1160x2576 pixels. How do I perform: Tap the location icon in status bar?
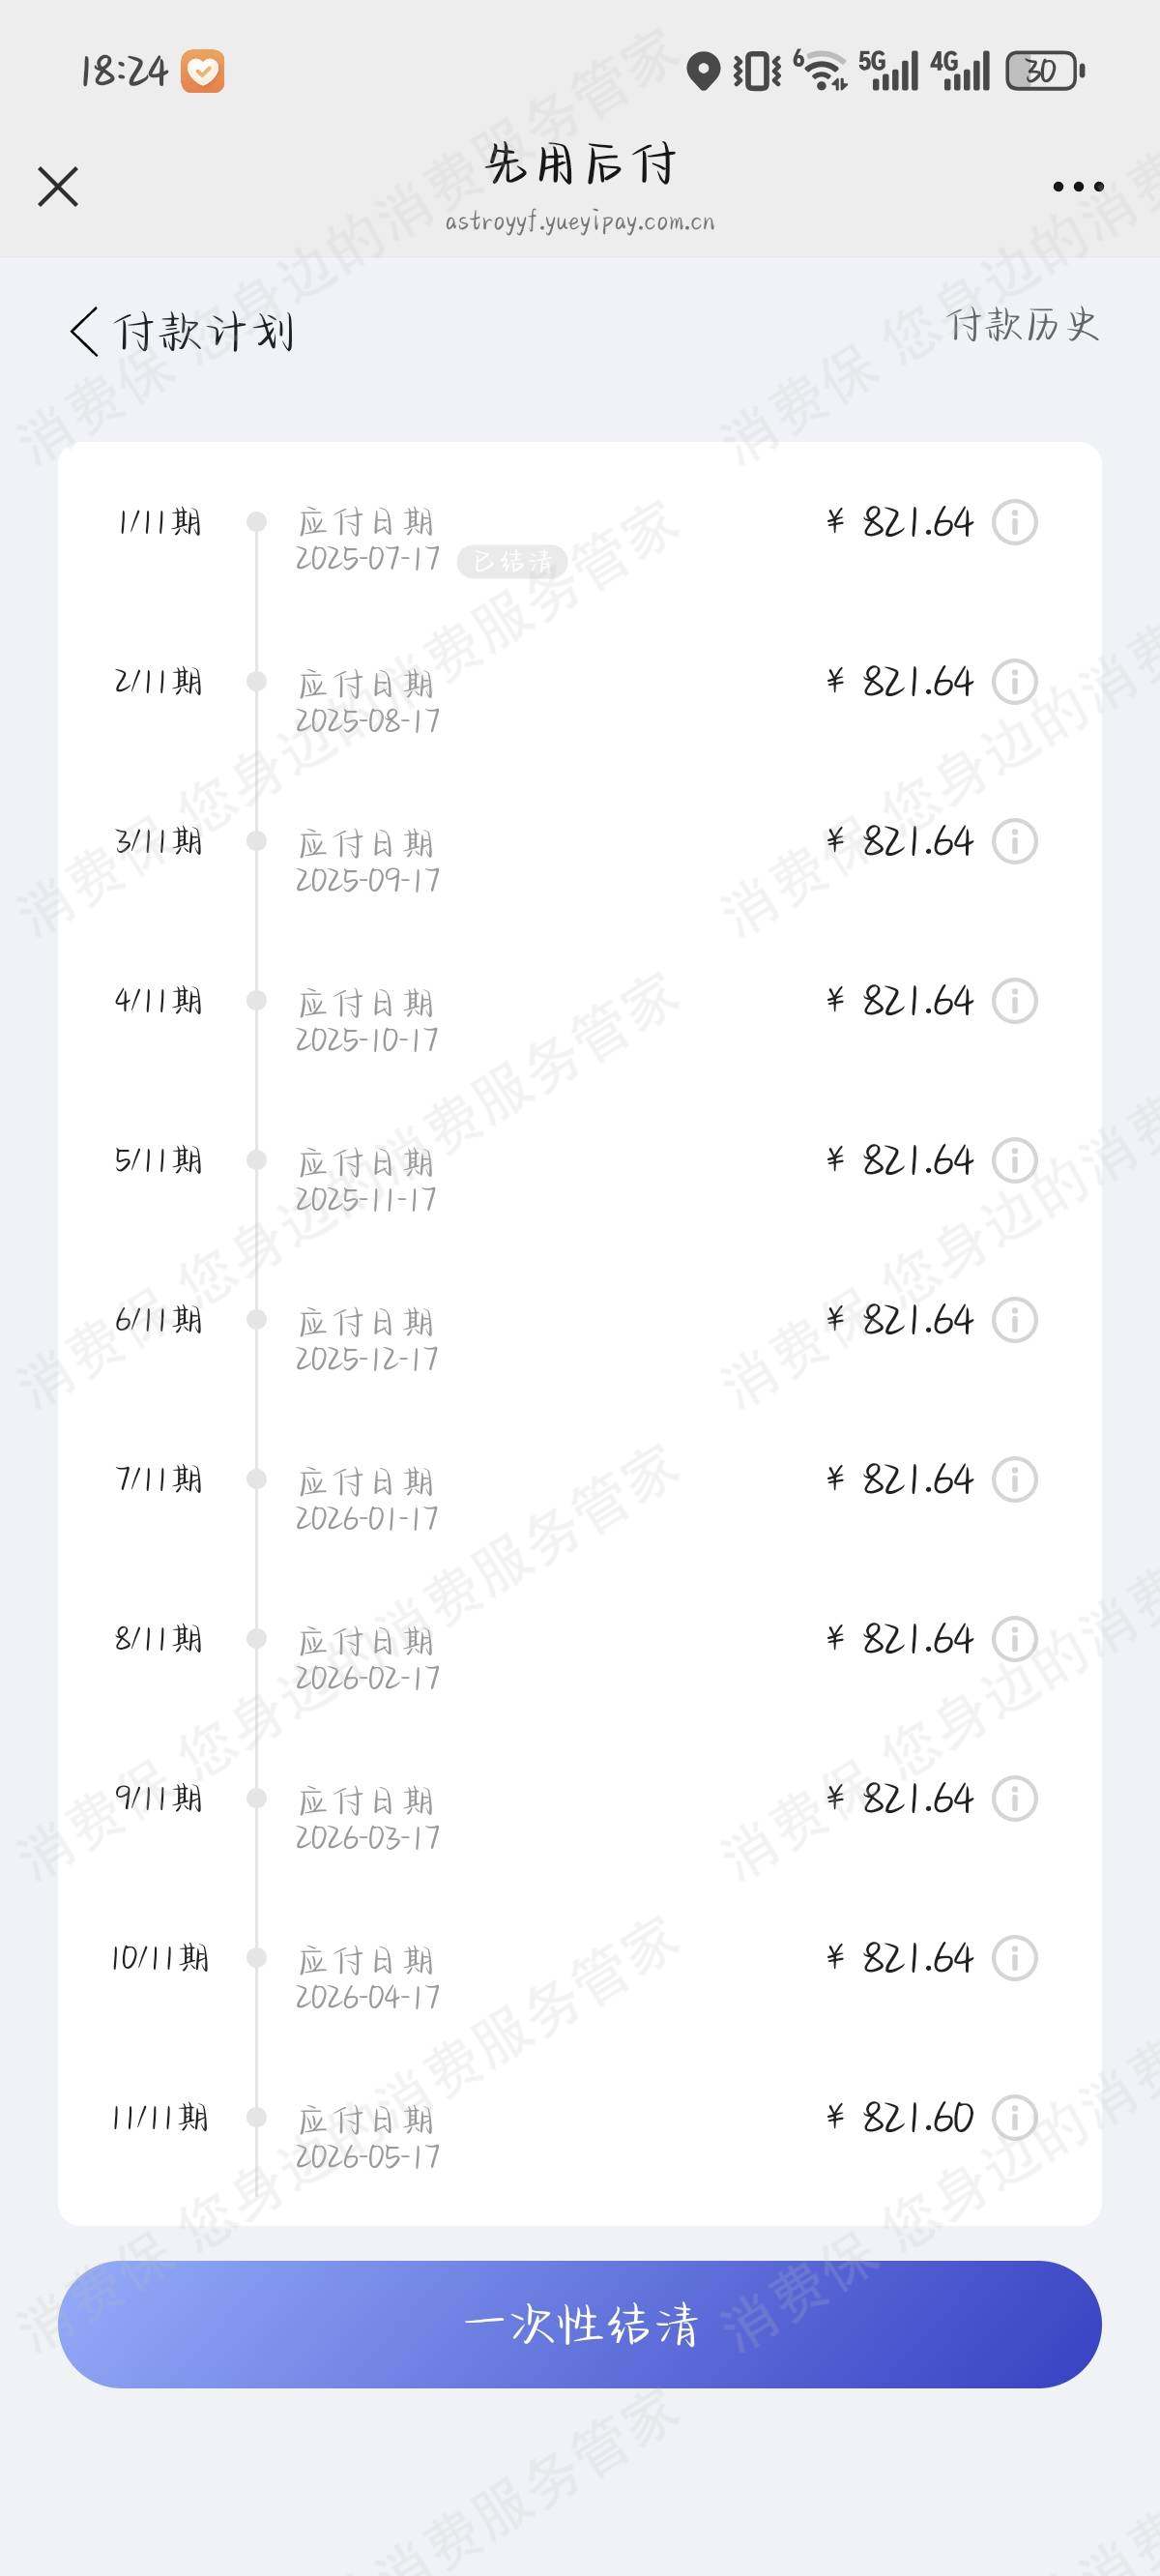click(x=704, y=71)
